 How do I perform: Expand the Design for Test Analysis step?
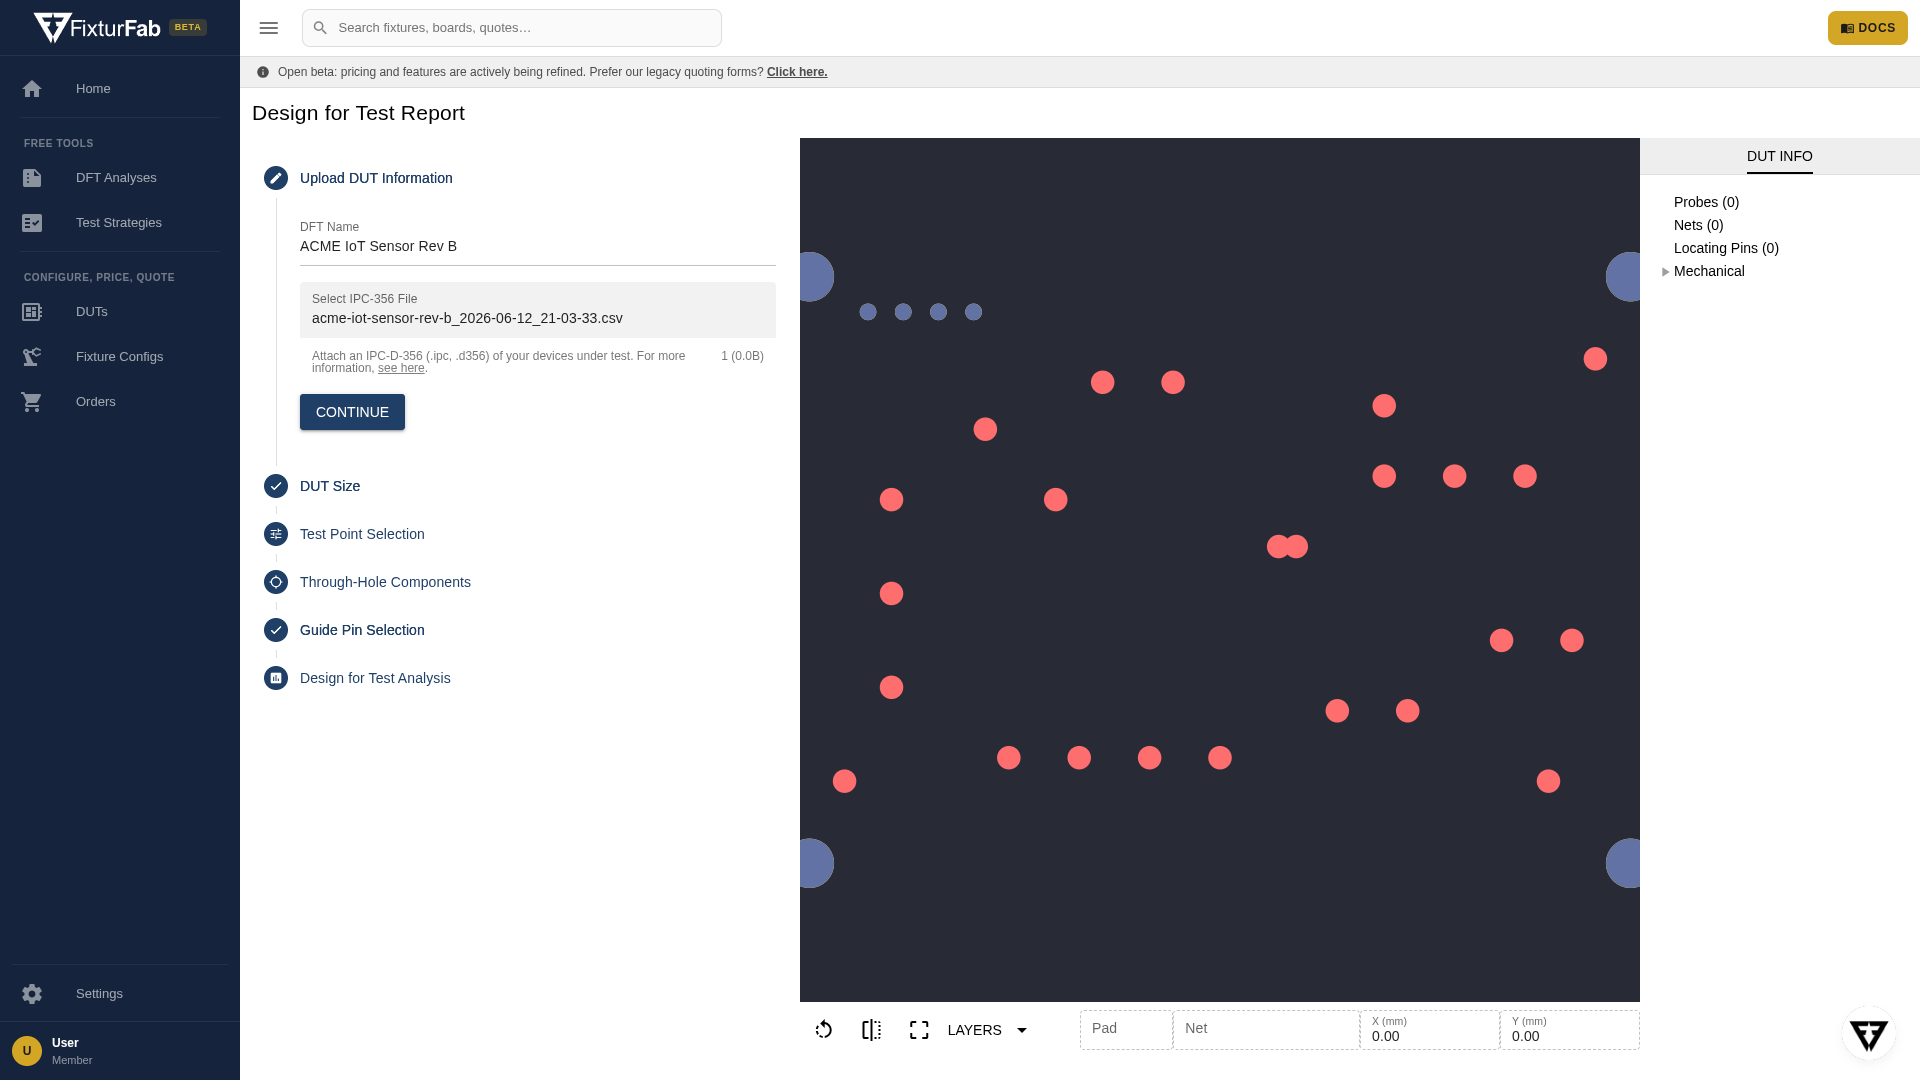coord(375,678)
